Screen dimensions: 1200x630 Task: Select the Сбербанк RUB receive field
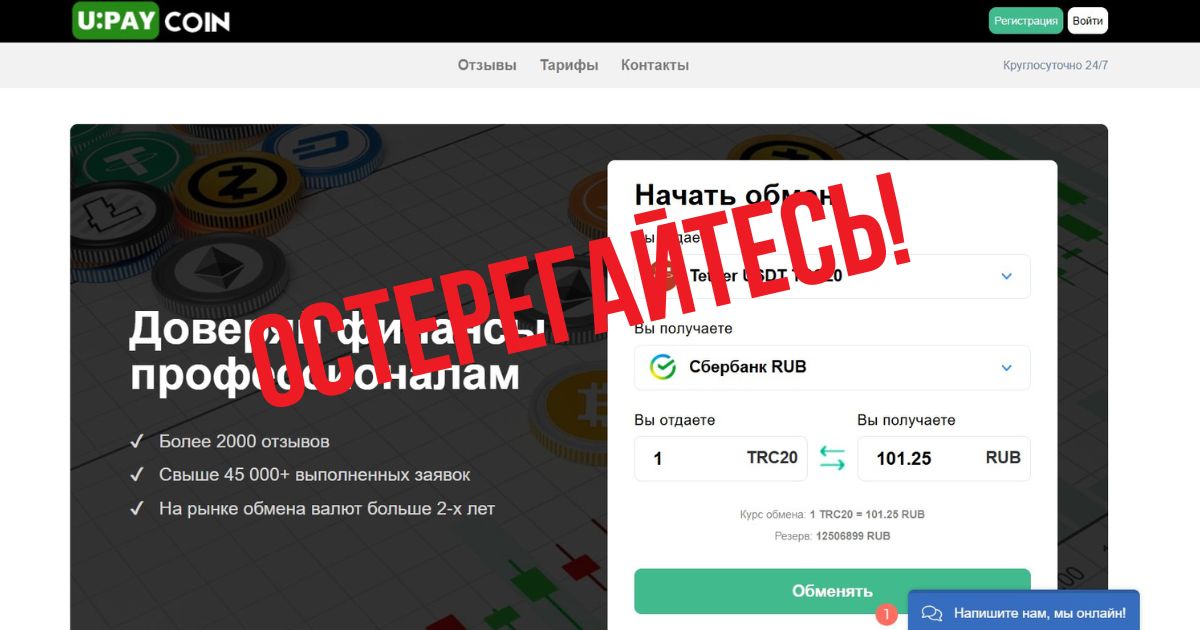pyautogui.click(x=832, y=367)
